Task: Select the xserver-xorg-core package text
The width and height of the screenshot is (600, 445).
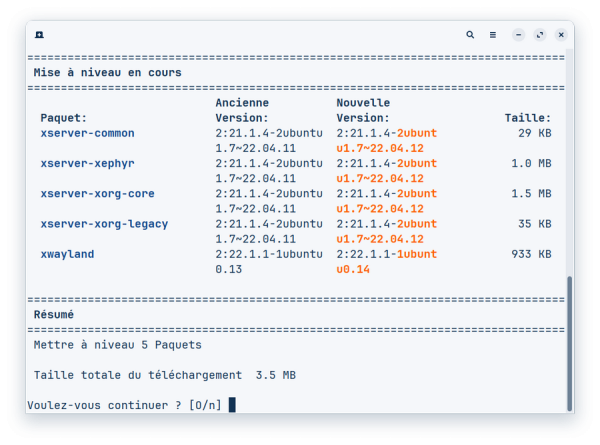Action: pos(97,193)
